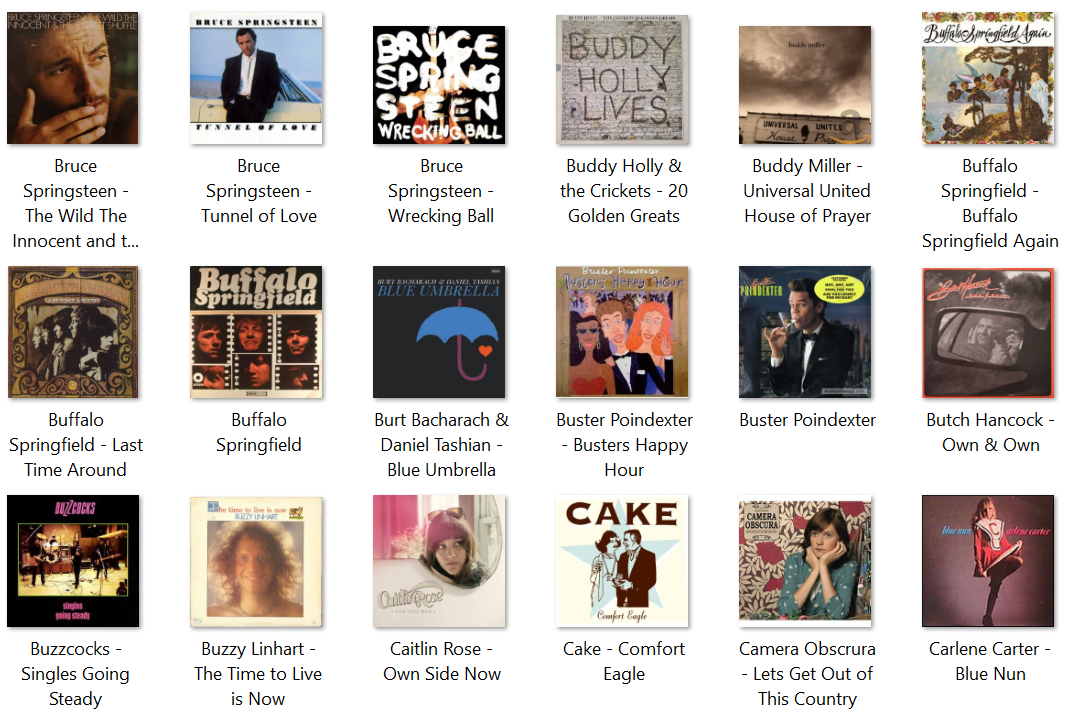Select the 'Cake - Comfort Eagle' text label

(624, 661)
